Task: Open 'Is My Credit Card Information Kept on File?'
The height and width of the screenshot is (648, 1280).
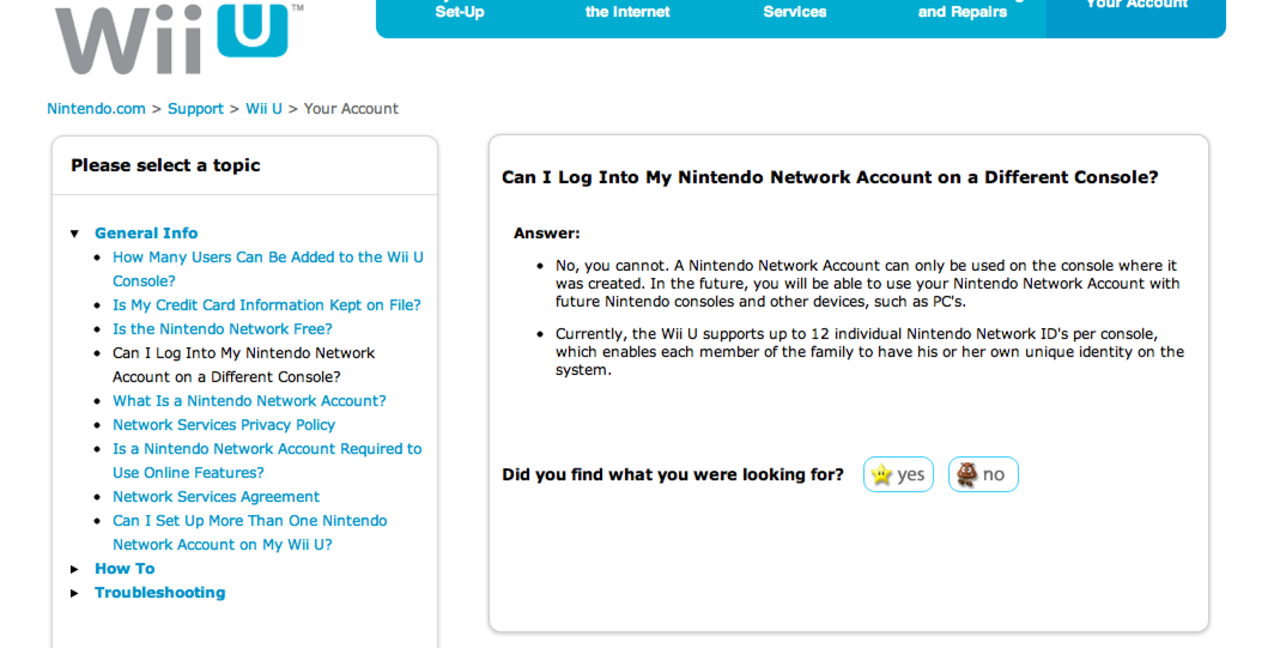Action: (x=266, y=305)
